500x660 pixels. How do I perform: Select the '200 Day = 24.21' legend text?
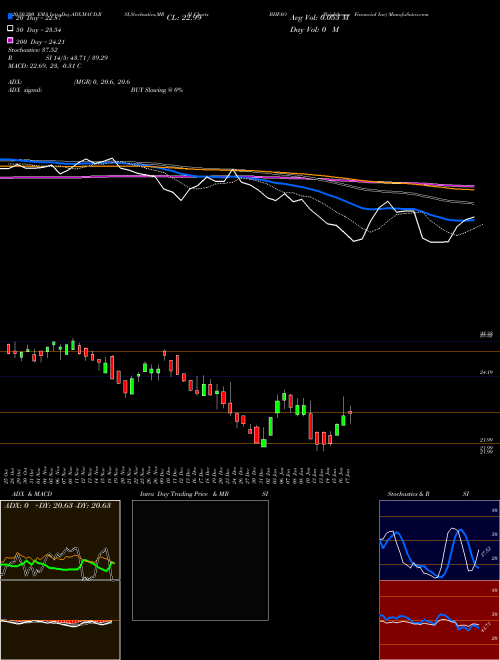(x=40, y=42)
